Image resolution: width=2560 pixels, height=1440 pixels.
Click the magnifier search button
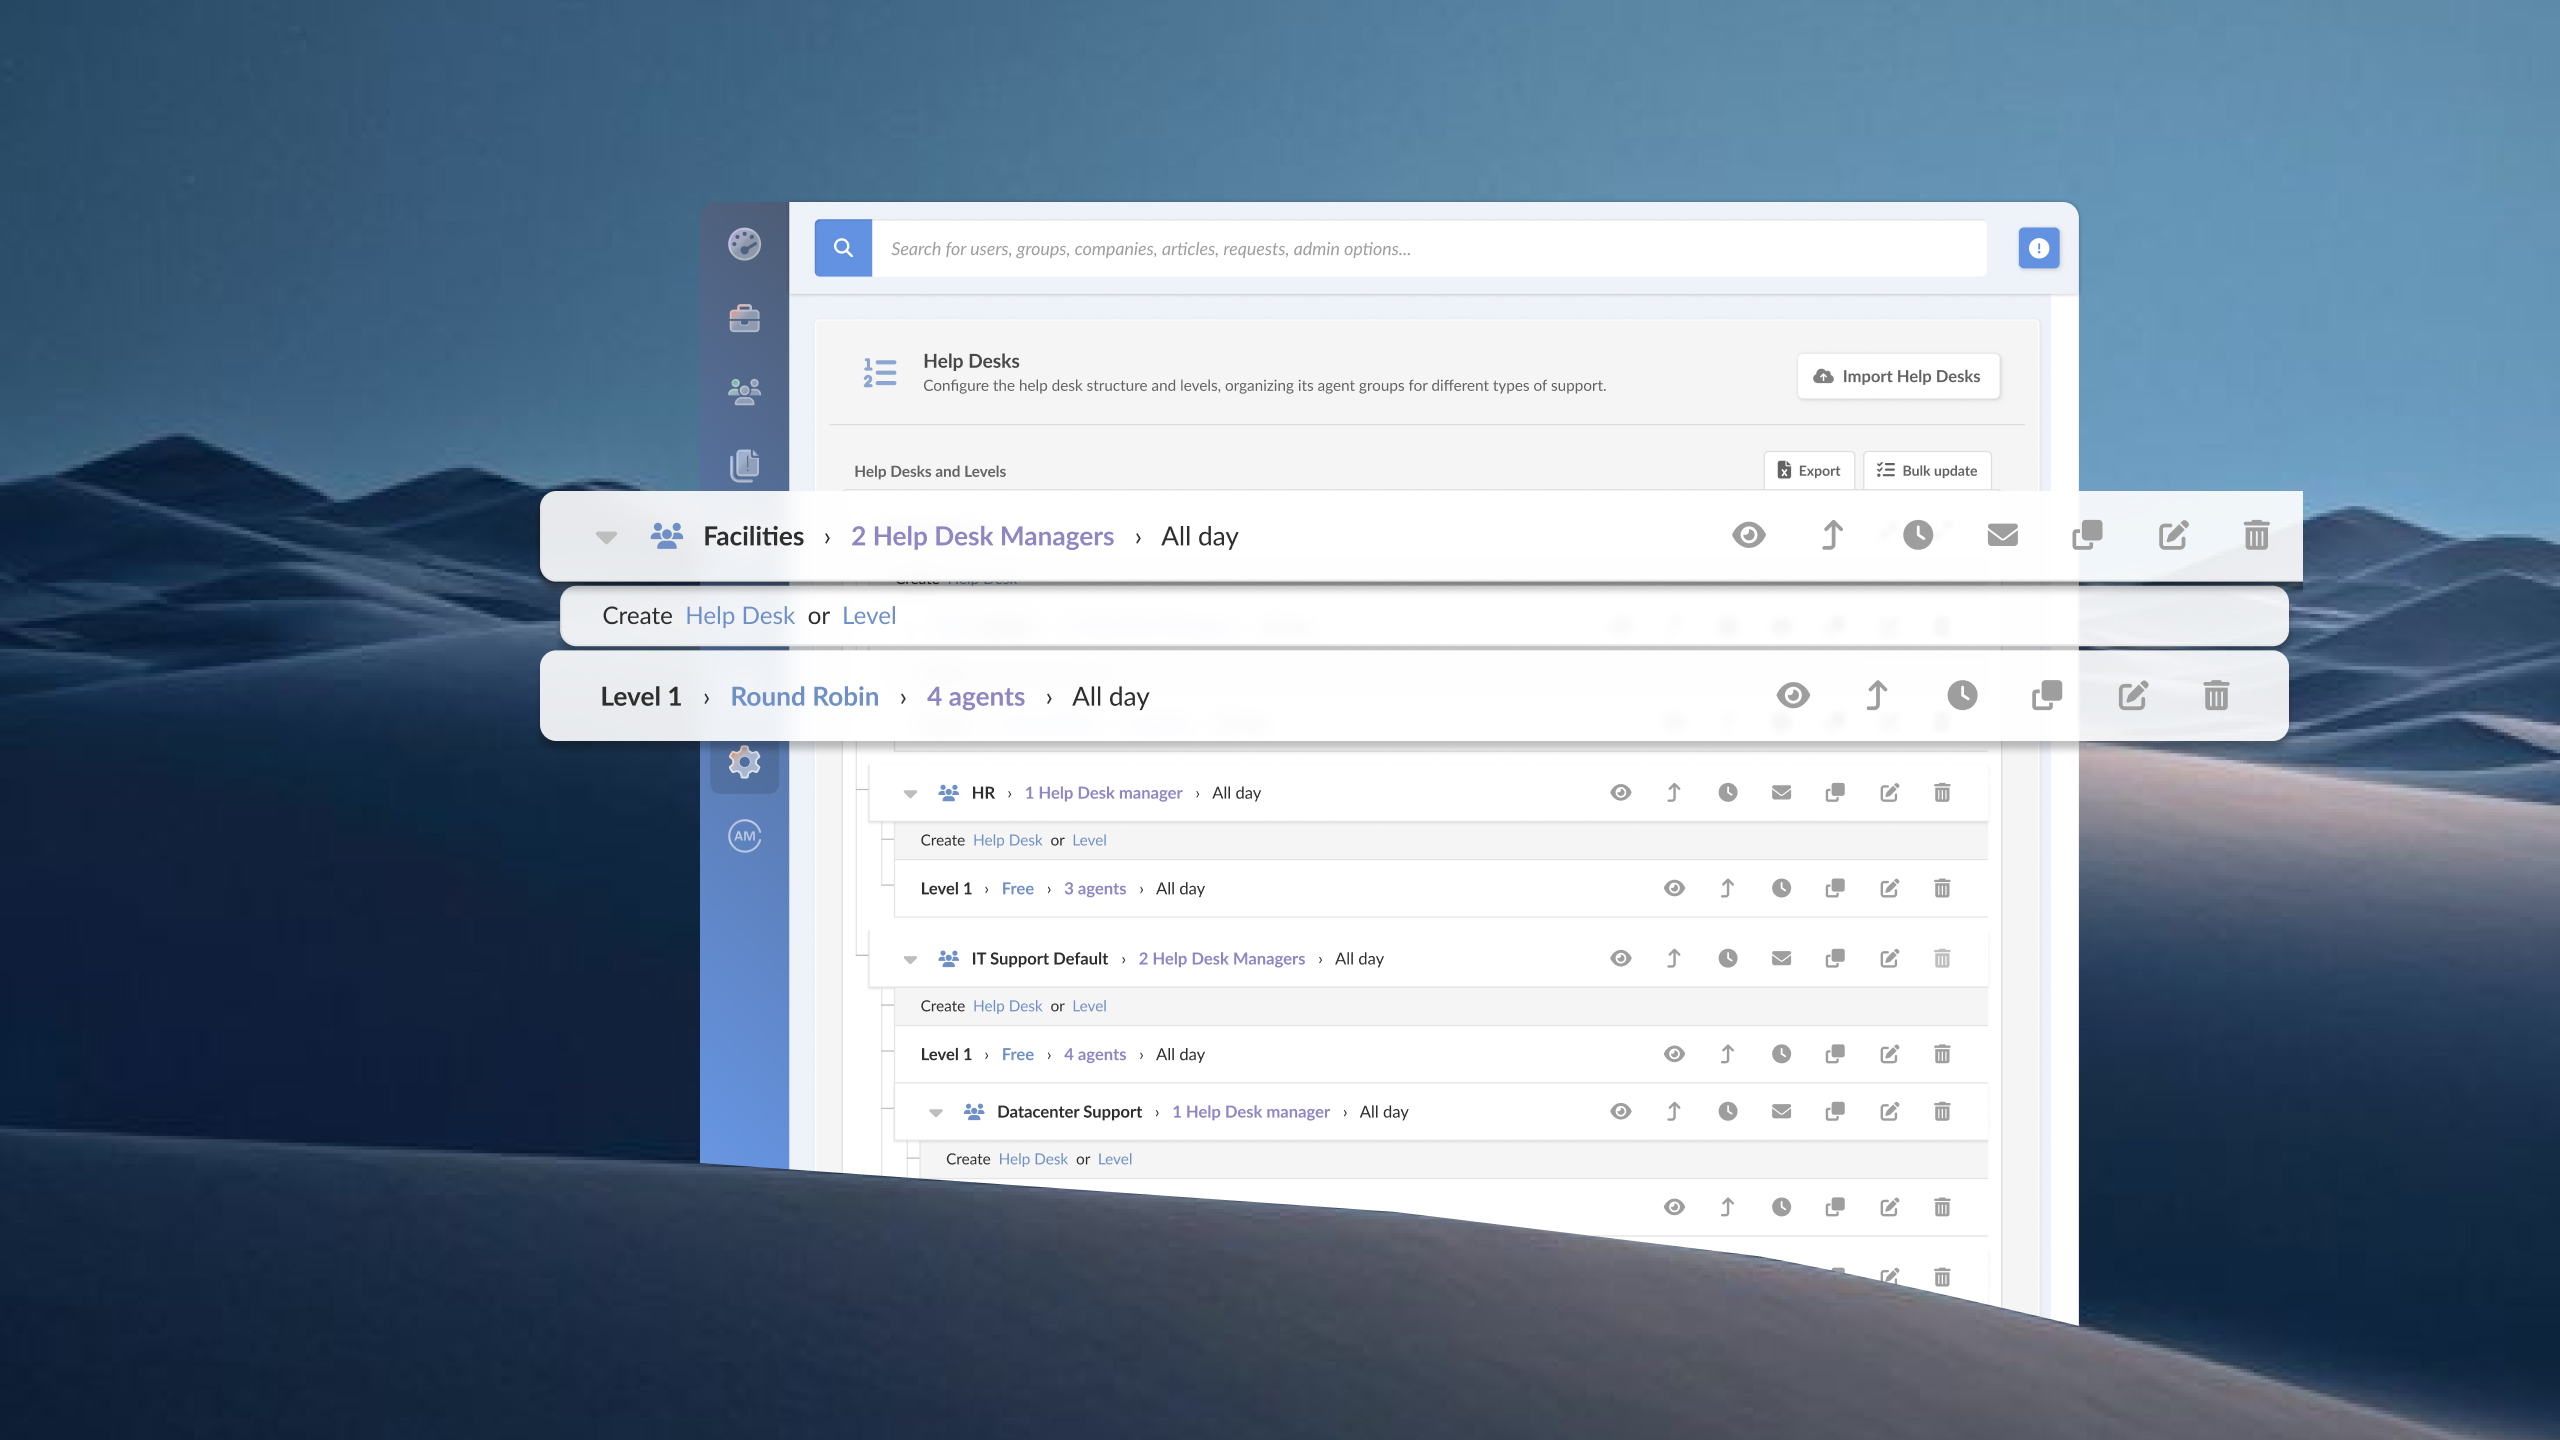843,248
